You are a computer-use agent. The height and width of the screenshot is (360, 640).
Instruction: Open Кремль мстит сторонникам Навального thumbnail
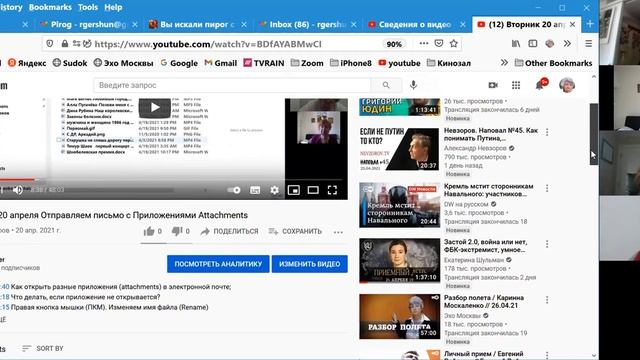tap(399, 204)
